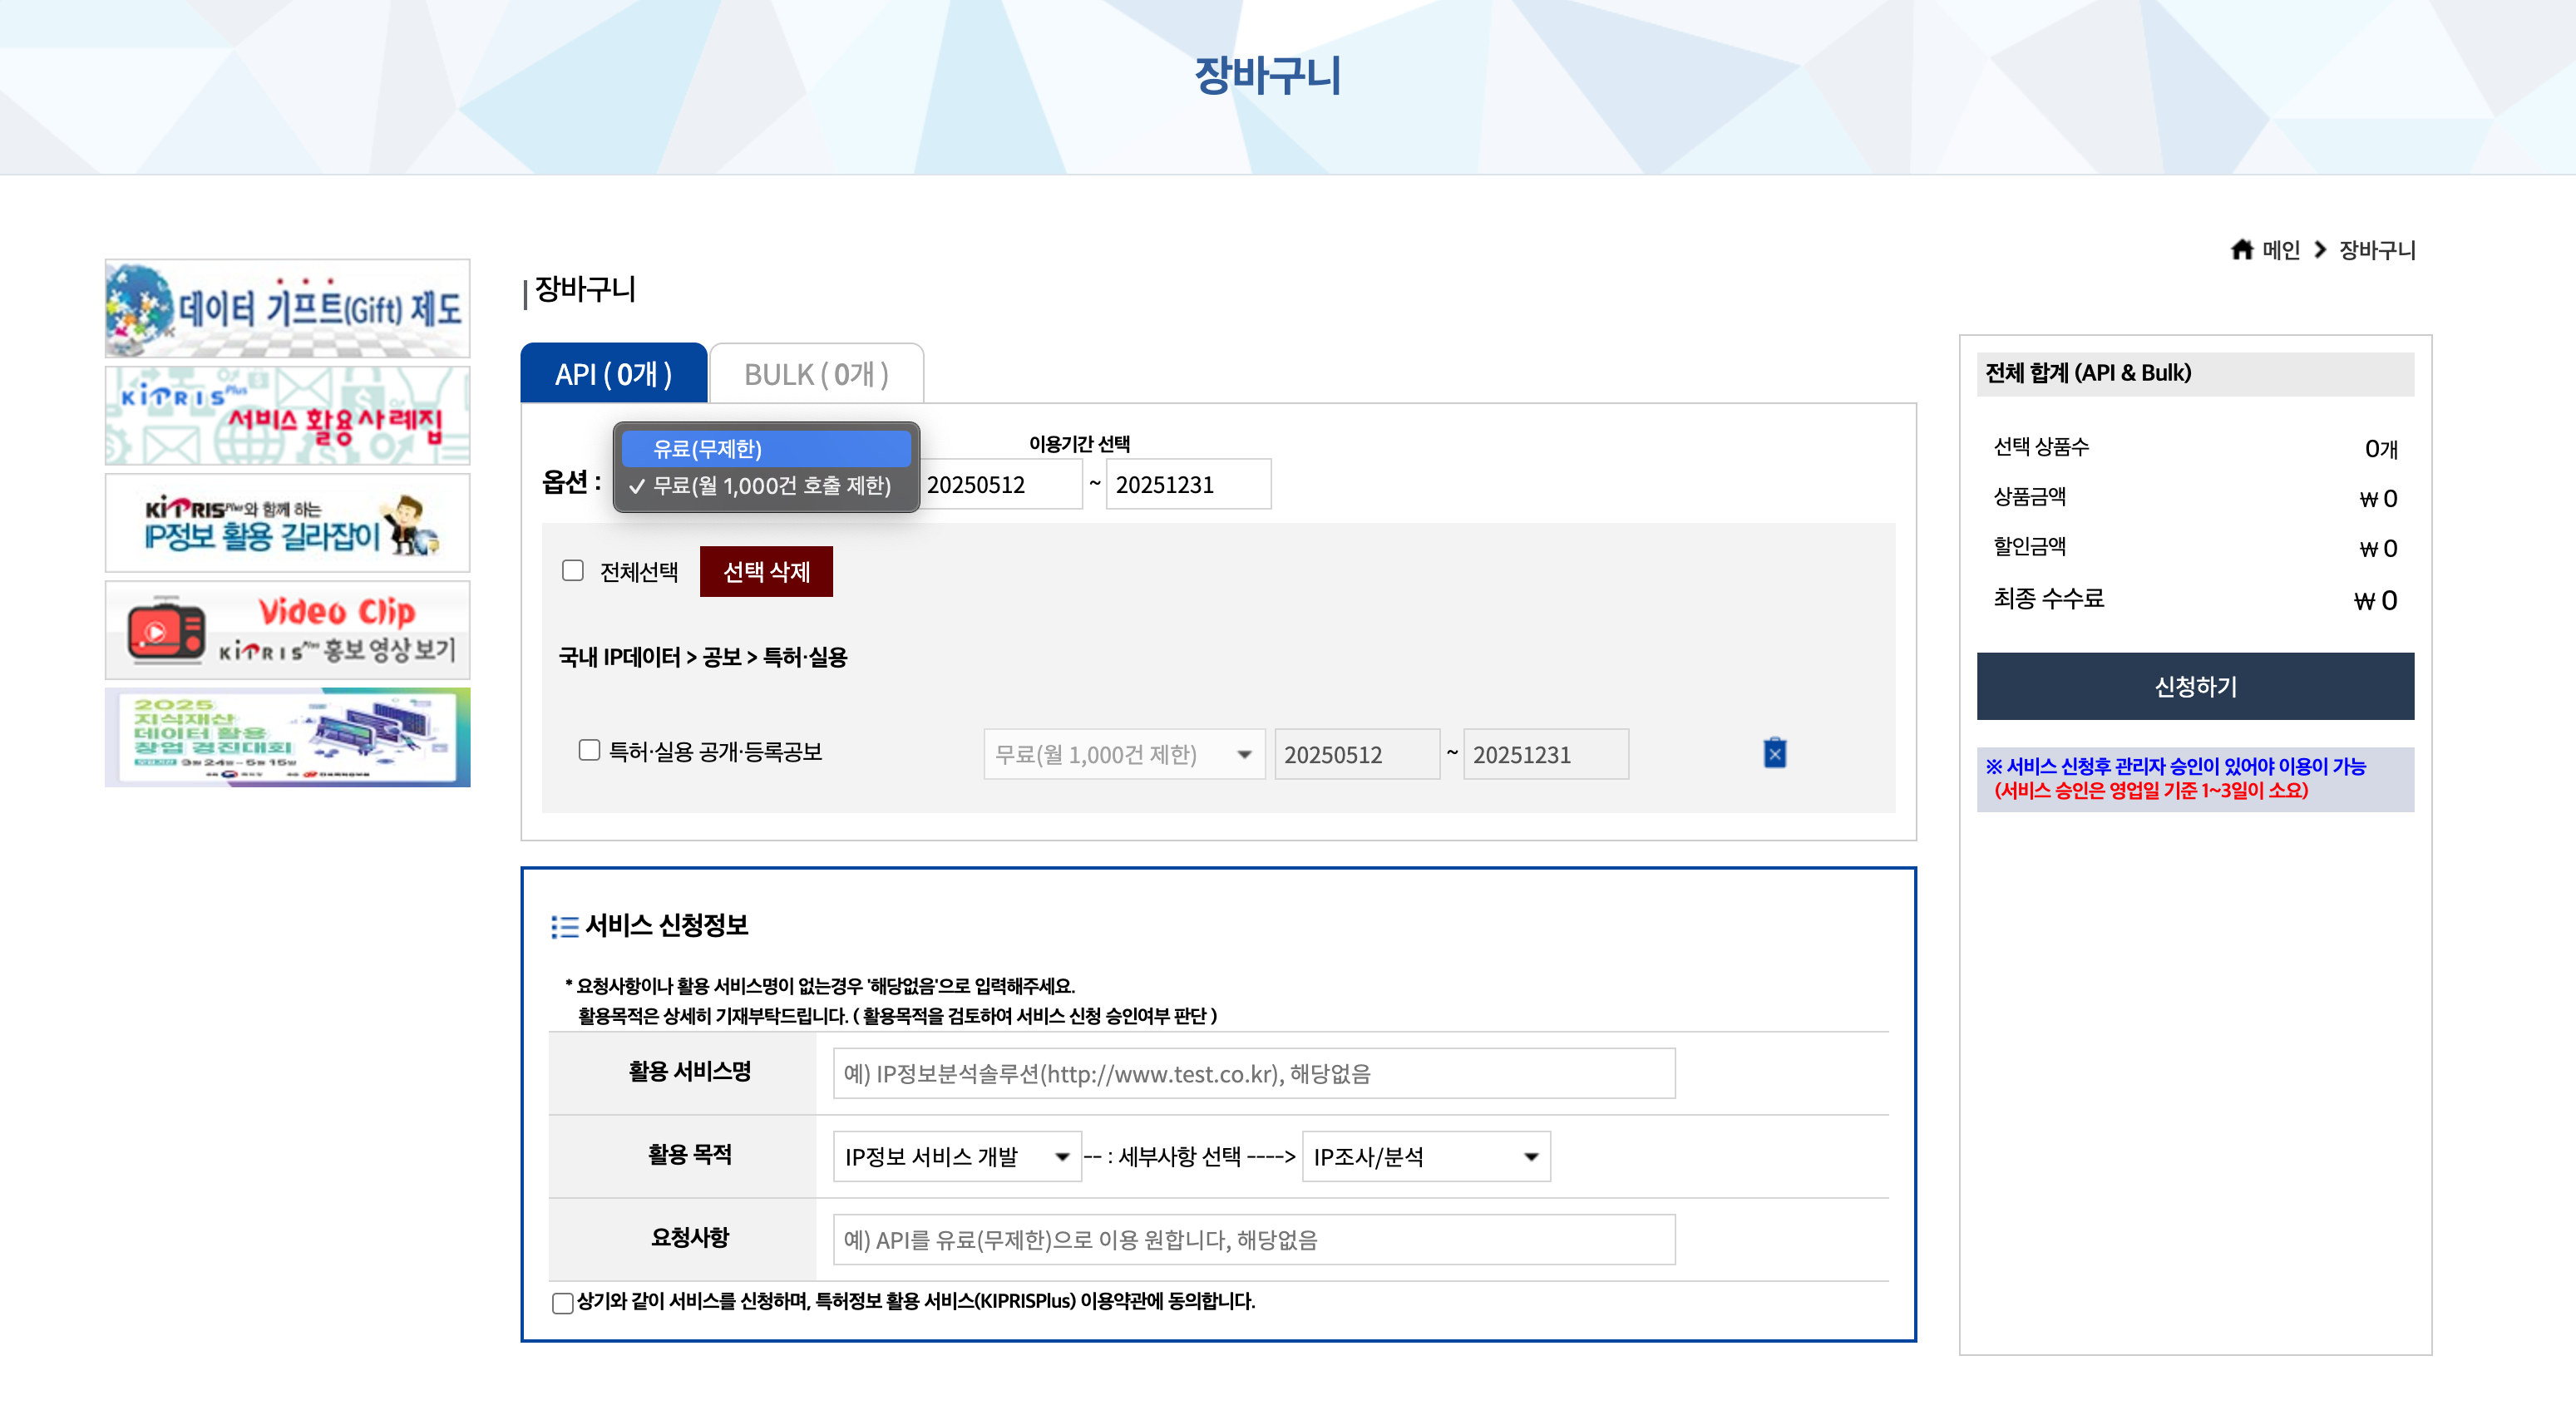
Task: Open the Video Clip 홍보 영상 보기 banner
Action: point(287,630)
